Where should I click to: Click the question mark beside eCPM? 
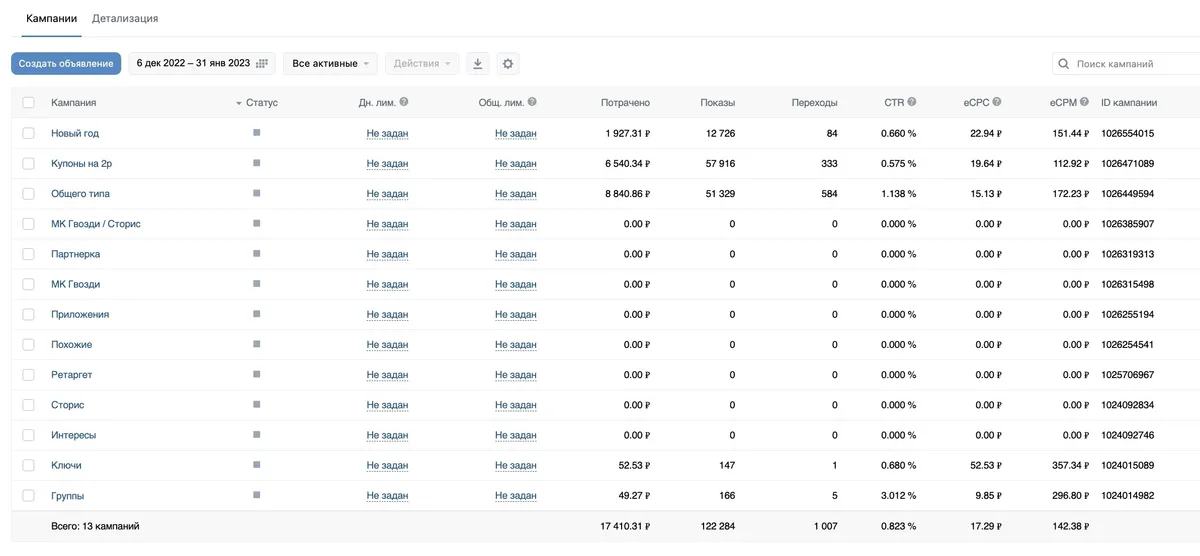pyautogui.click(x=1083, y=102)
